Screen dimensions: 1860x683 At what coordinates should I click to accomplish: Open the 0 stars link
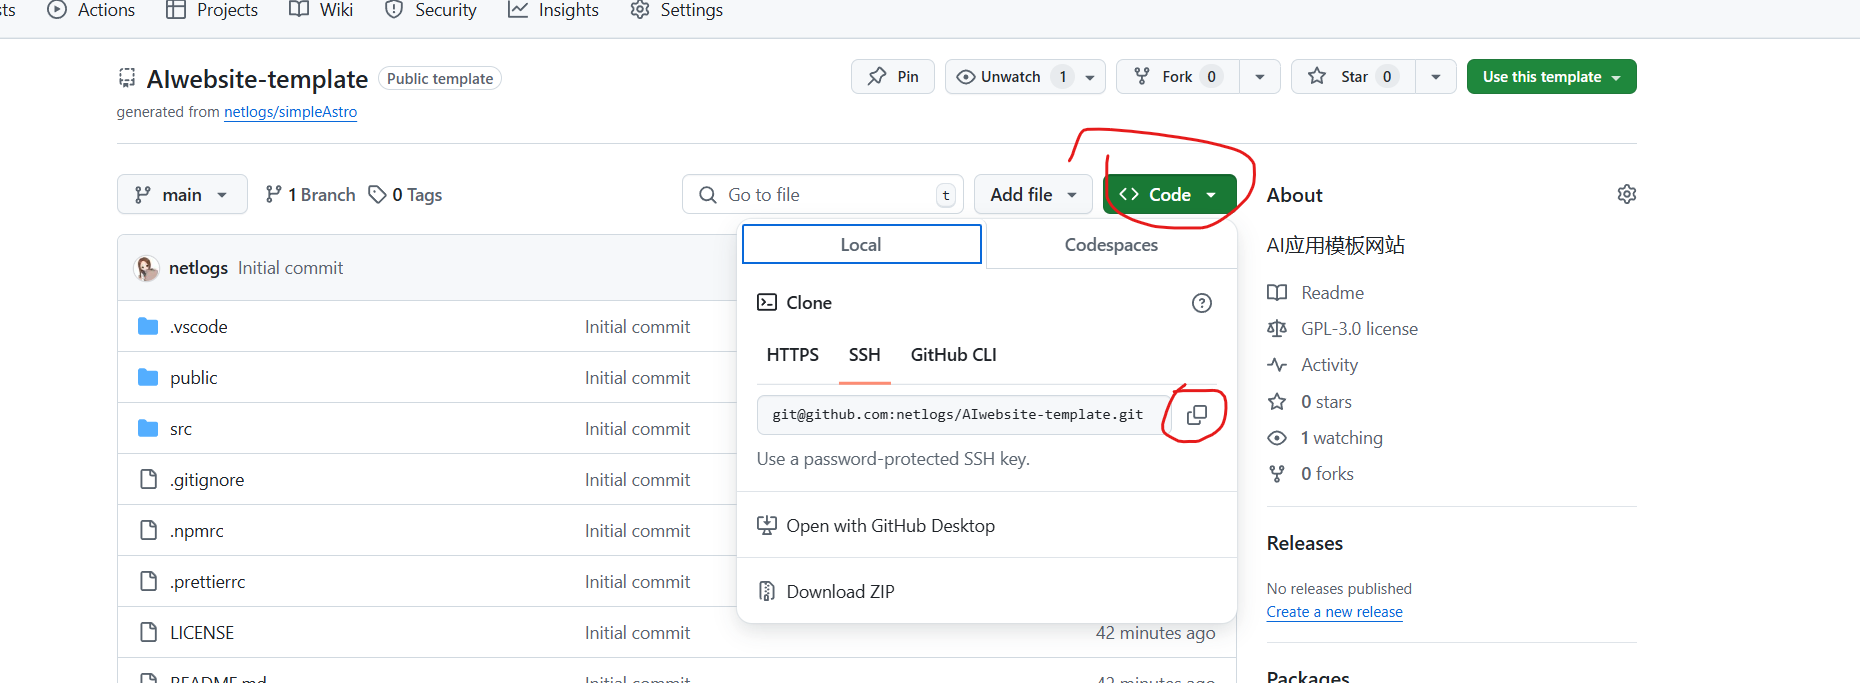click(1326, 401)
